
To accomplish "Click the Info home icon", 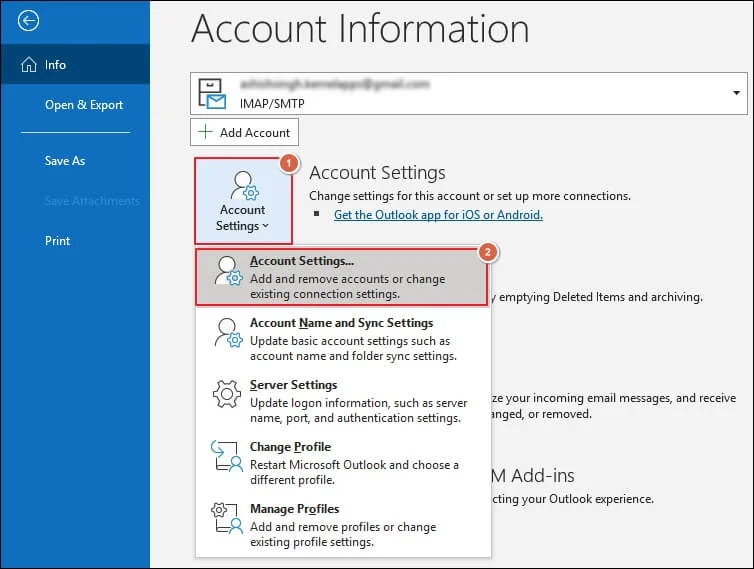I will [x=29, y=64].
